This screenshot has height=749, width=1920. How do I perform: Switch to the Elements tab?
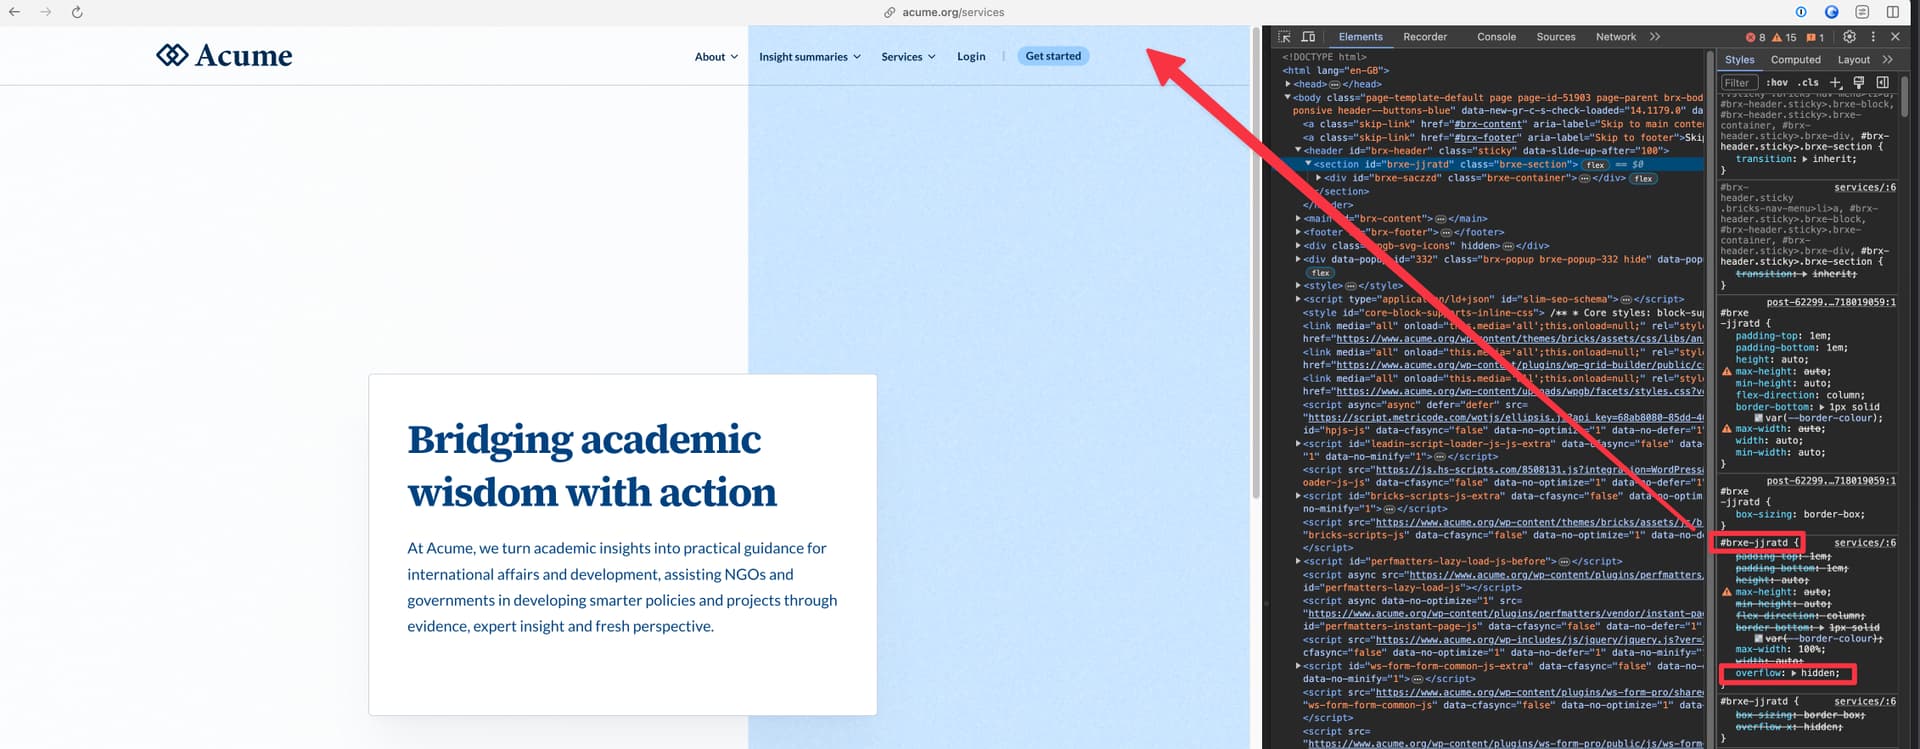[1360, 37]
